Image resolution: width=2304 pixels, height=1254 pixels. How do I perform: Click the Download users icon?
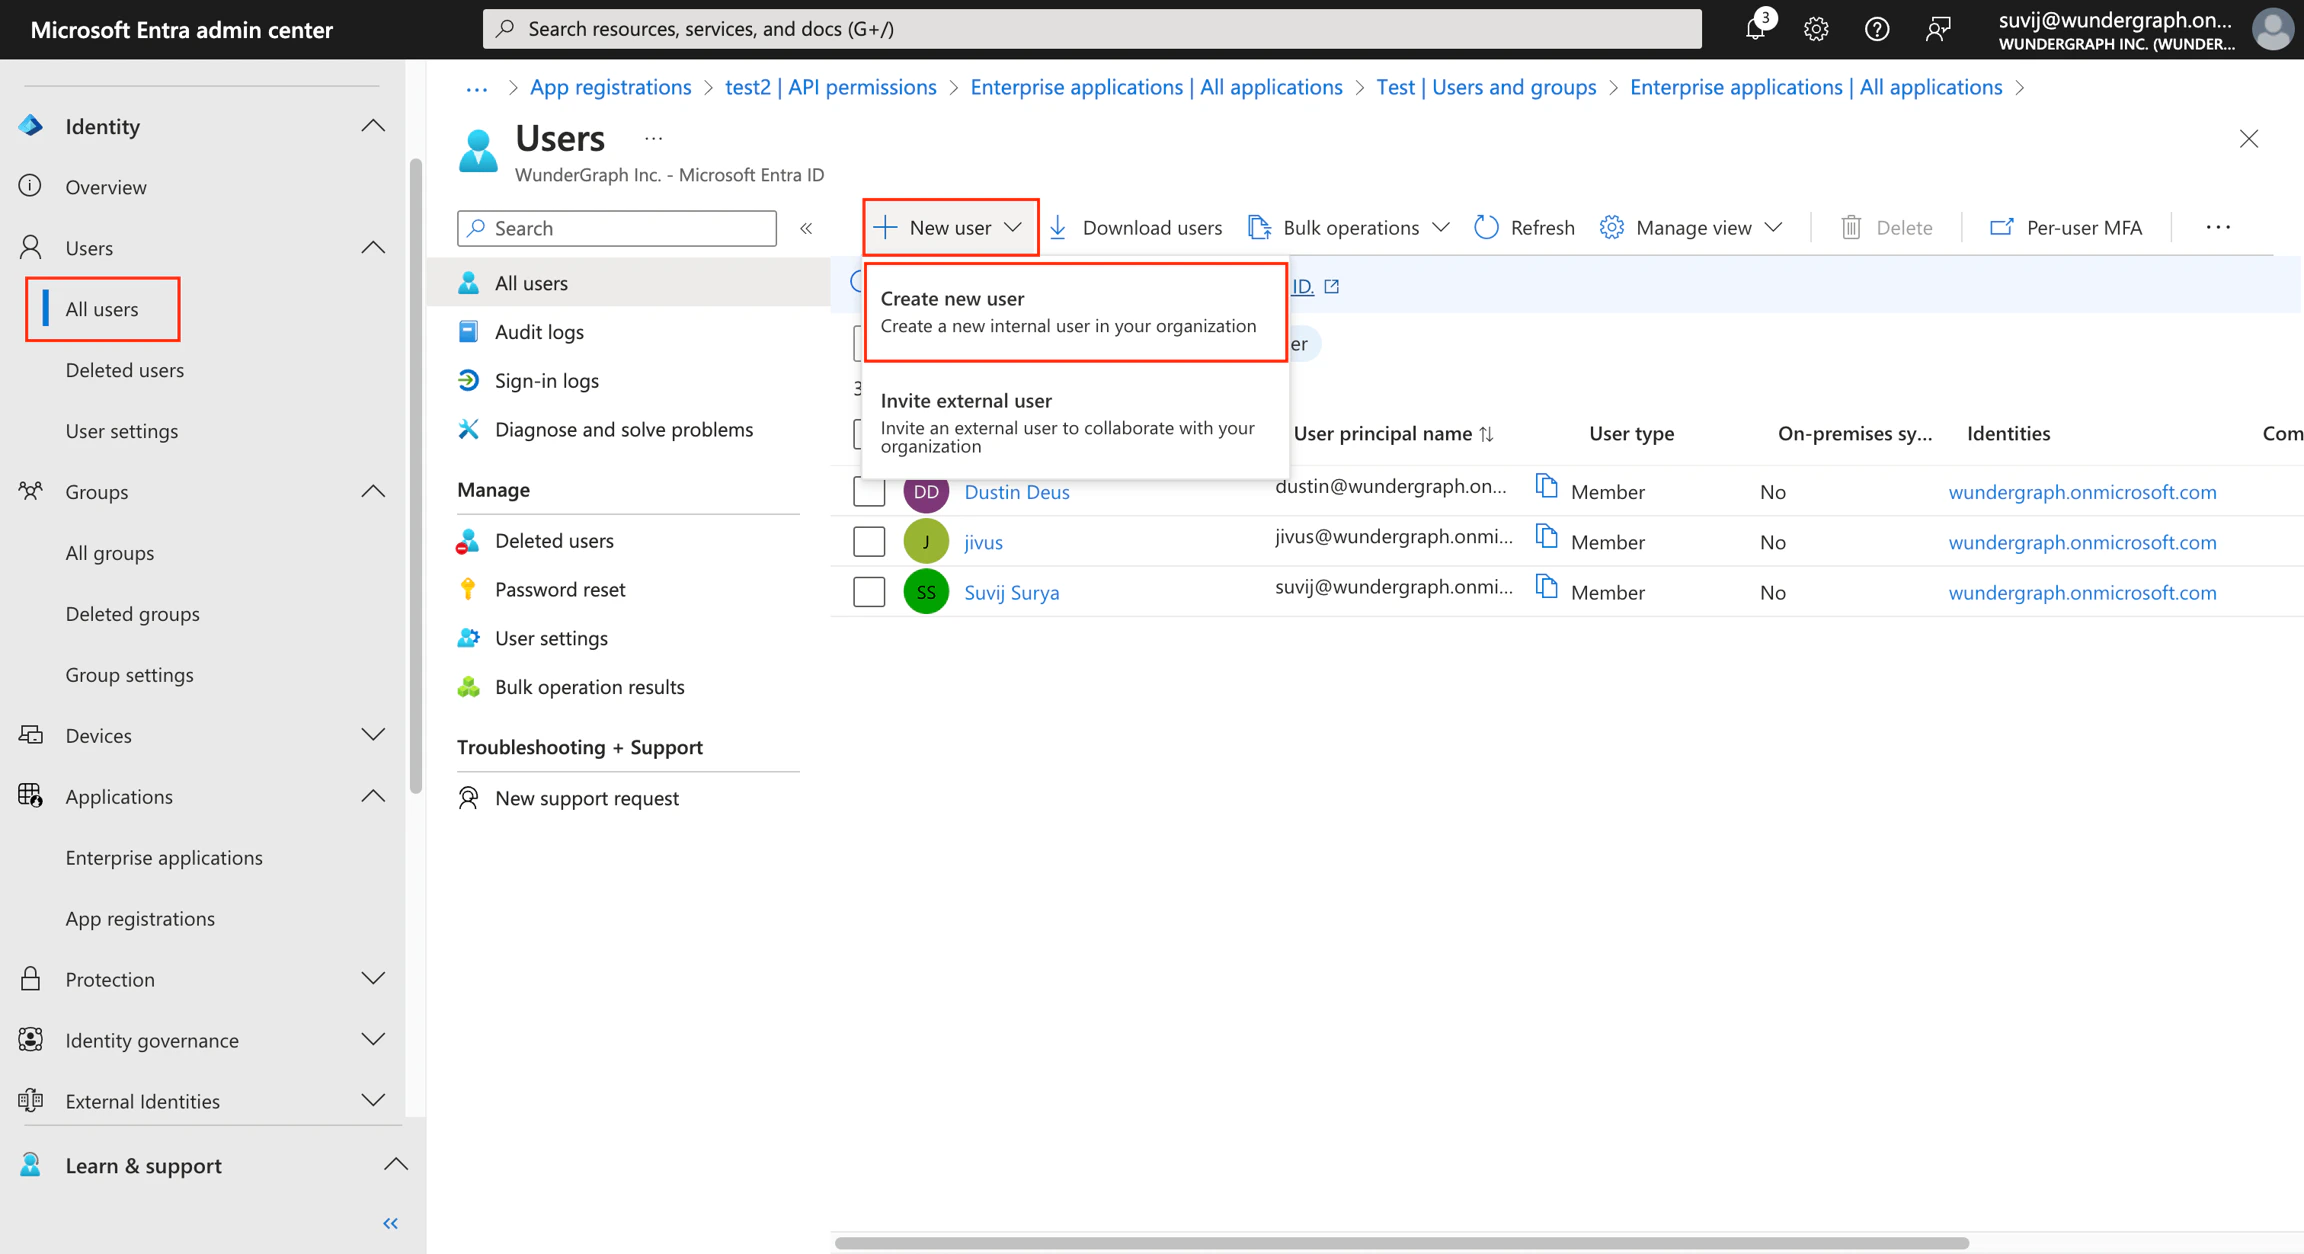click(x=1059, y=227)
